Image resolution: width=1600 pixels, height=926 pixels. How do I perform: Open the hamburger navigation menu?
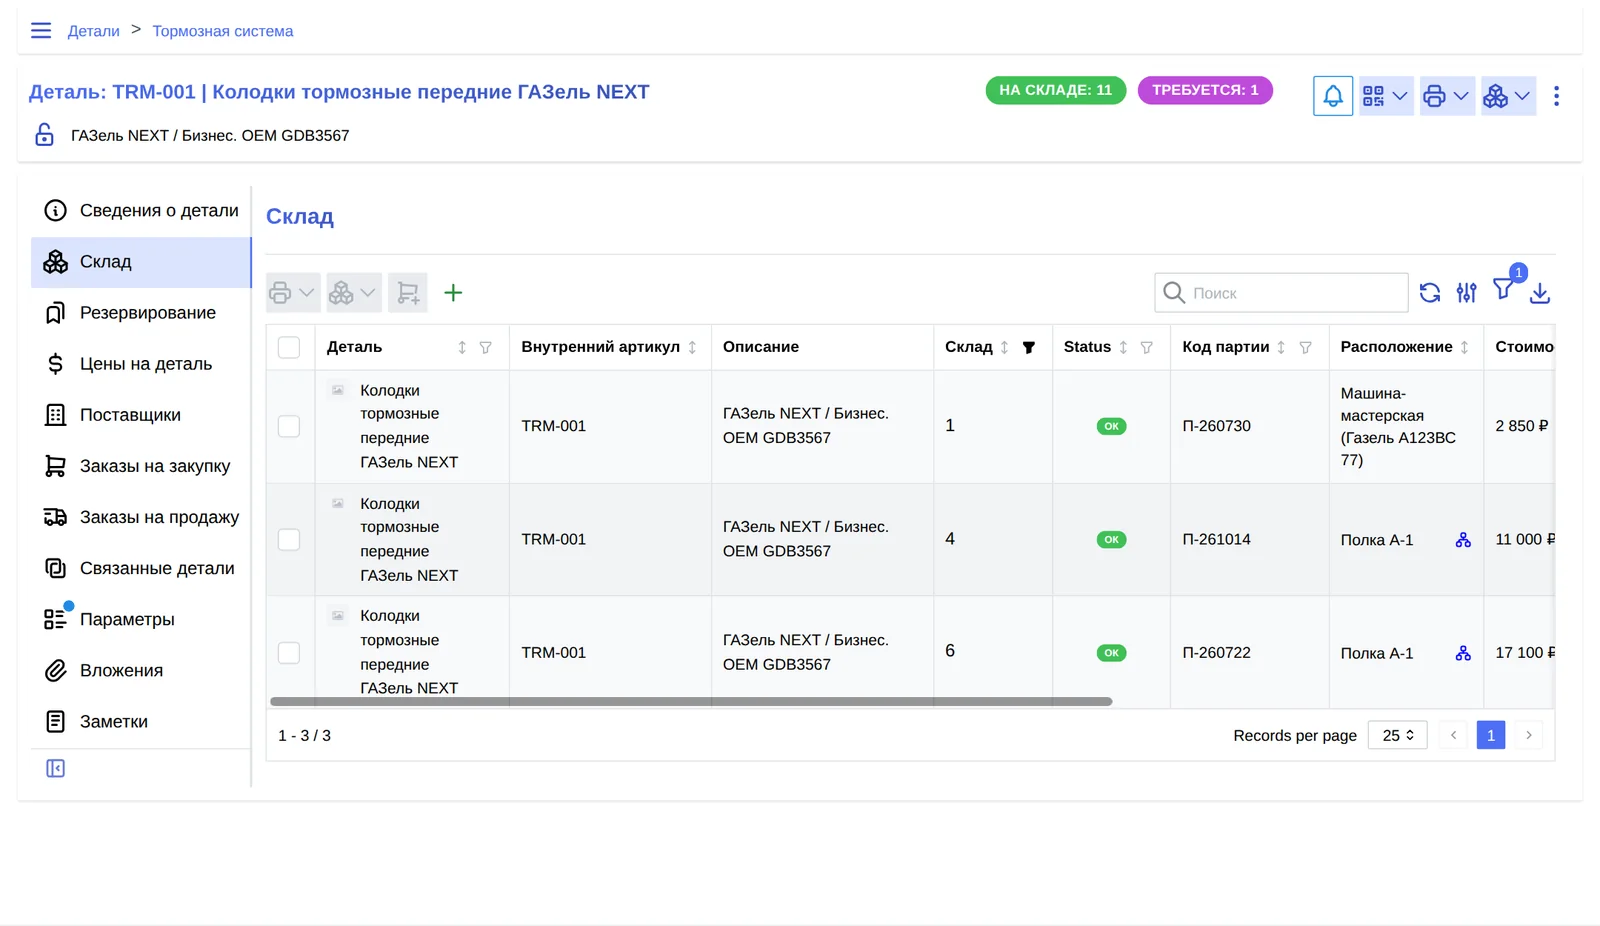pos(41,31)
